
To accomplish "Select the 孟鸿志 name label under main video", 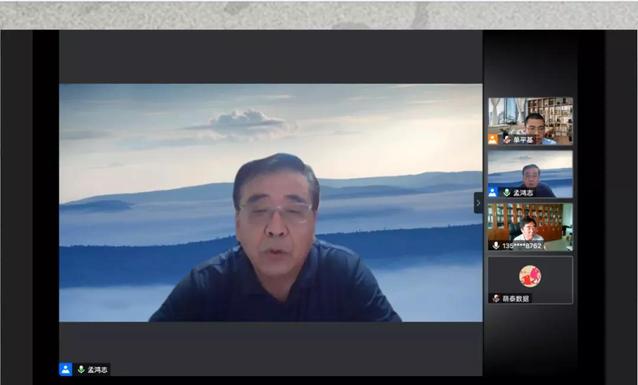I will tap(98, 370).
